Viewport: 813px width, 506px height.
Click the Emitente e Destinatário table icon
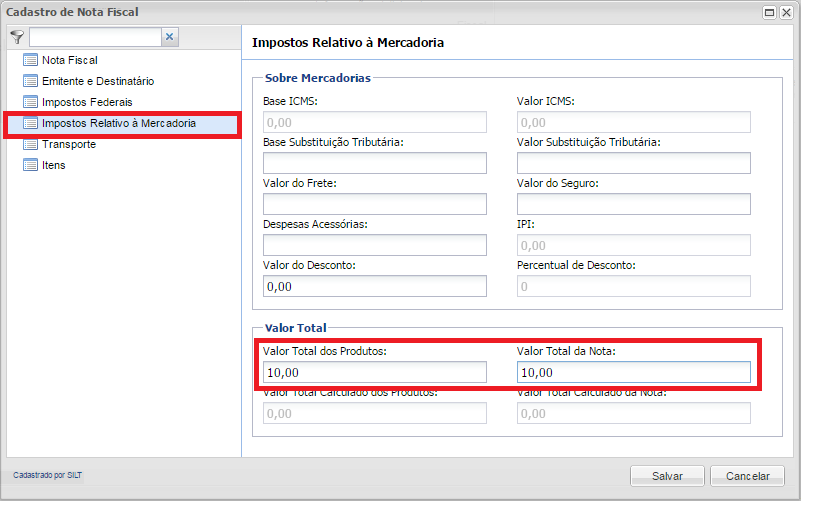(30, 81)
